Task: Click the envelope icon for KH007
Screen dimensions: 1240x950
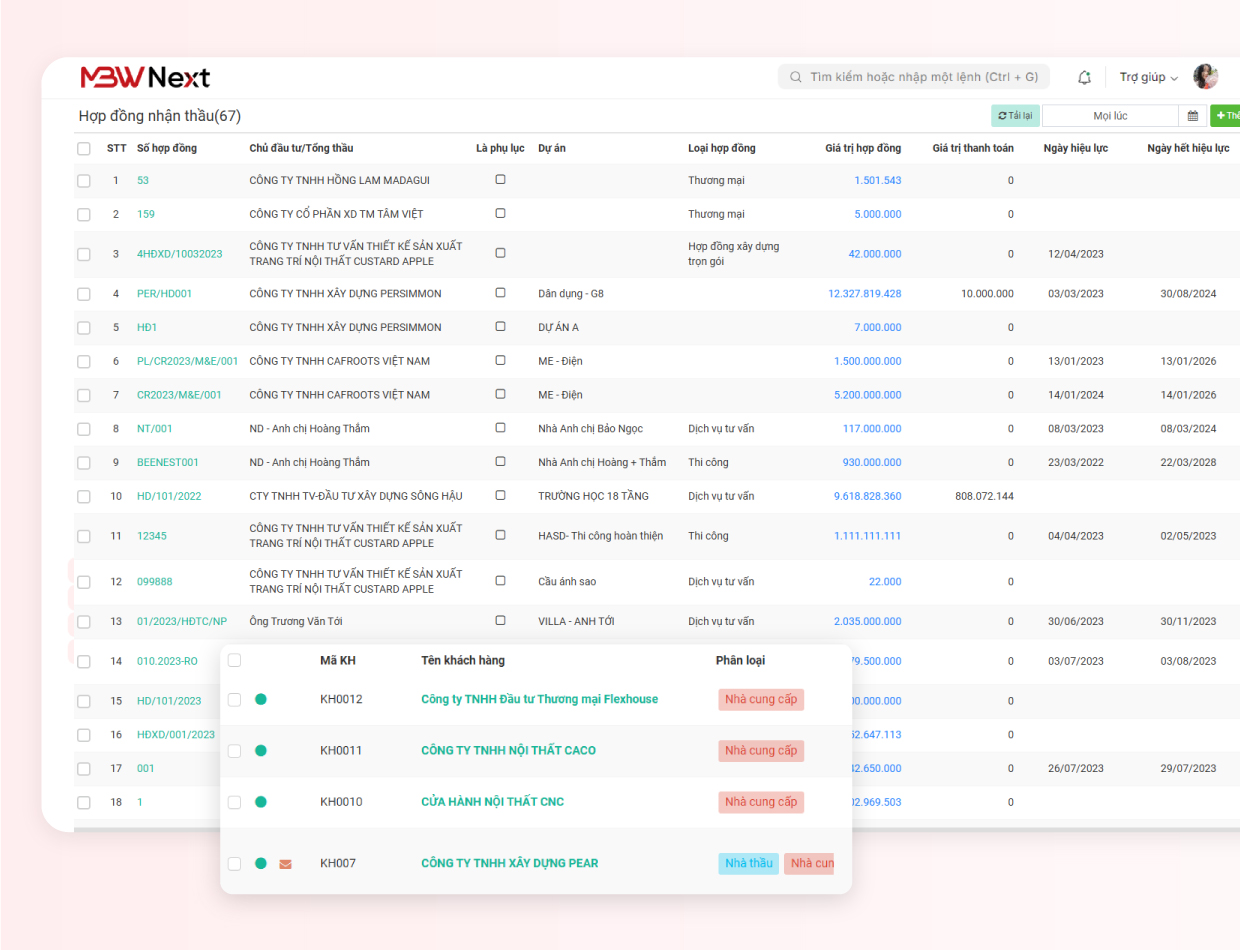Action: 285,864
